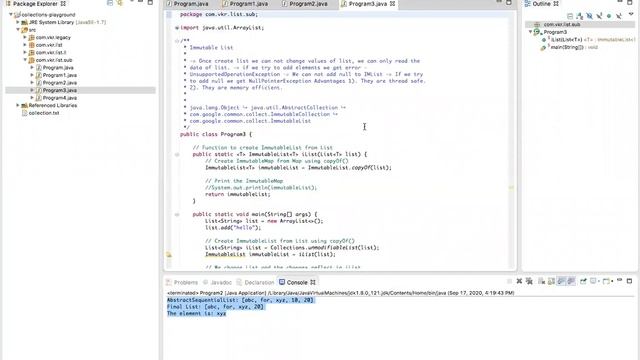Click the warning marker beside ImmutableList line
The image size is (640, 360).
[x=169, y=255]
